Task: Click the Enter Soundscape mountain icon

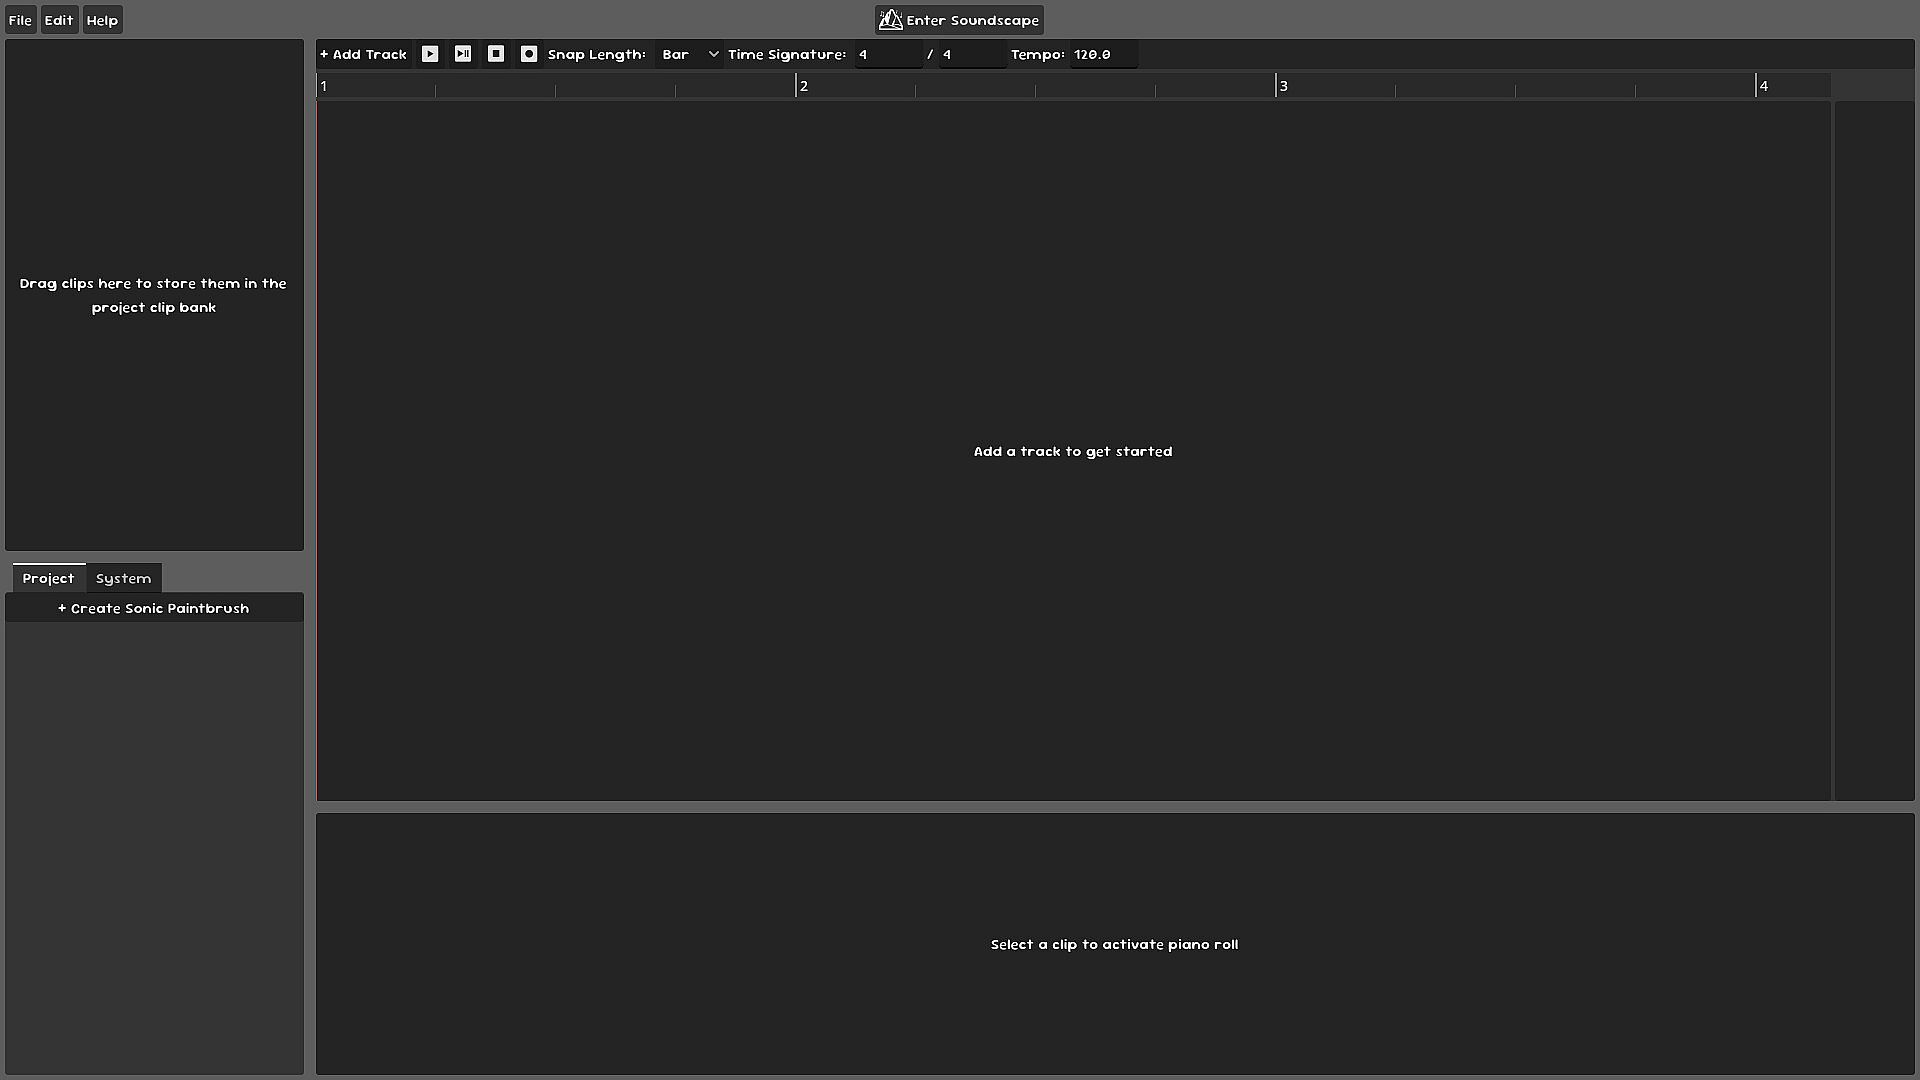Action: [x=890, y=20]
